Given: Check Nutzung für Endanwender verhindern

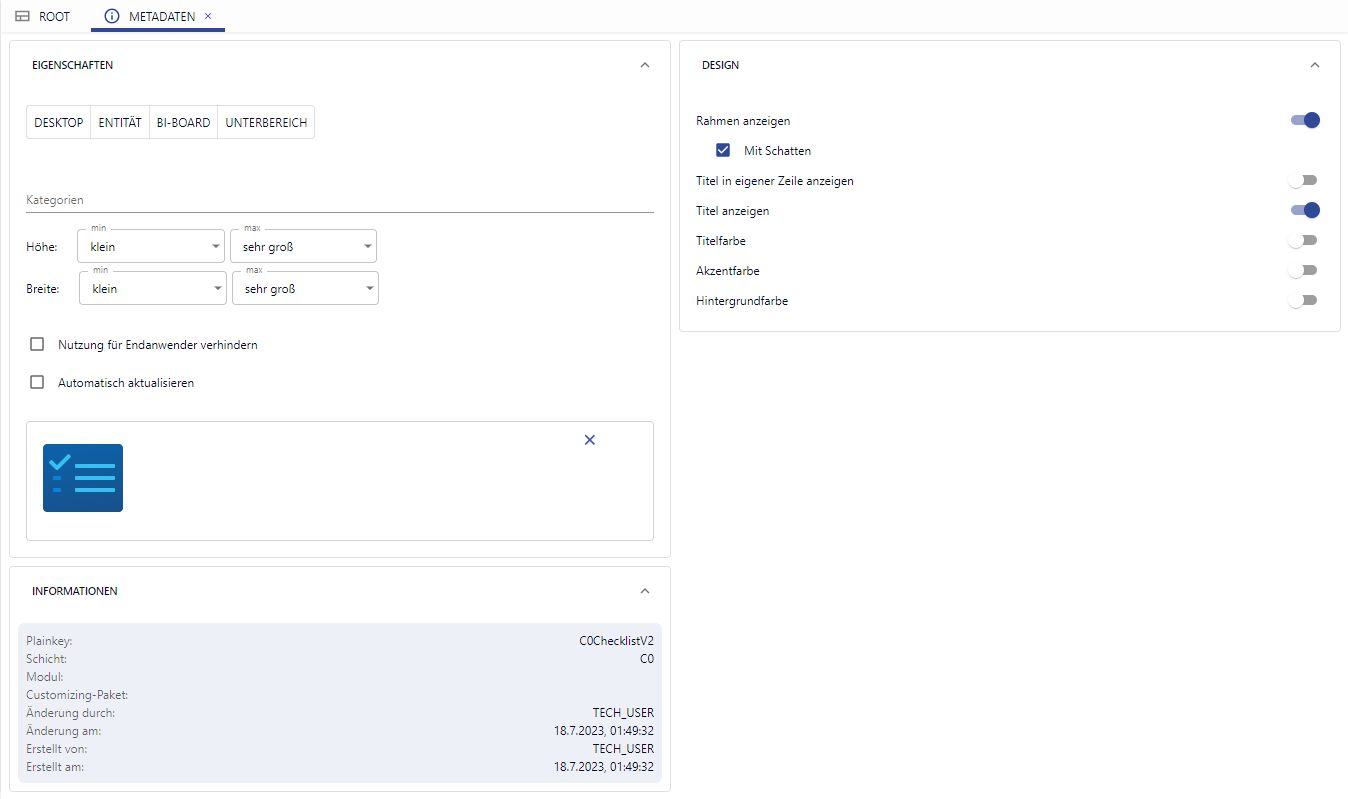Looking at the screenshot, I should pos(37,344).
